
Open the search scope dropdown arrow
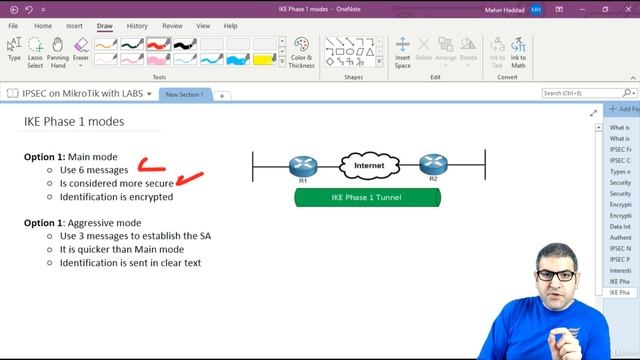point(633,93)
